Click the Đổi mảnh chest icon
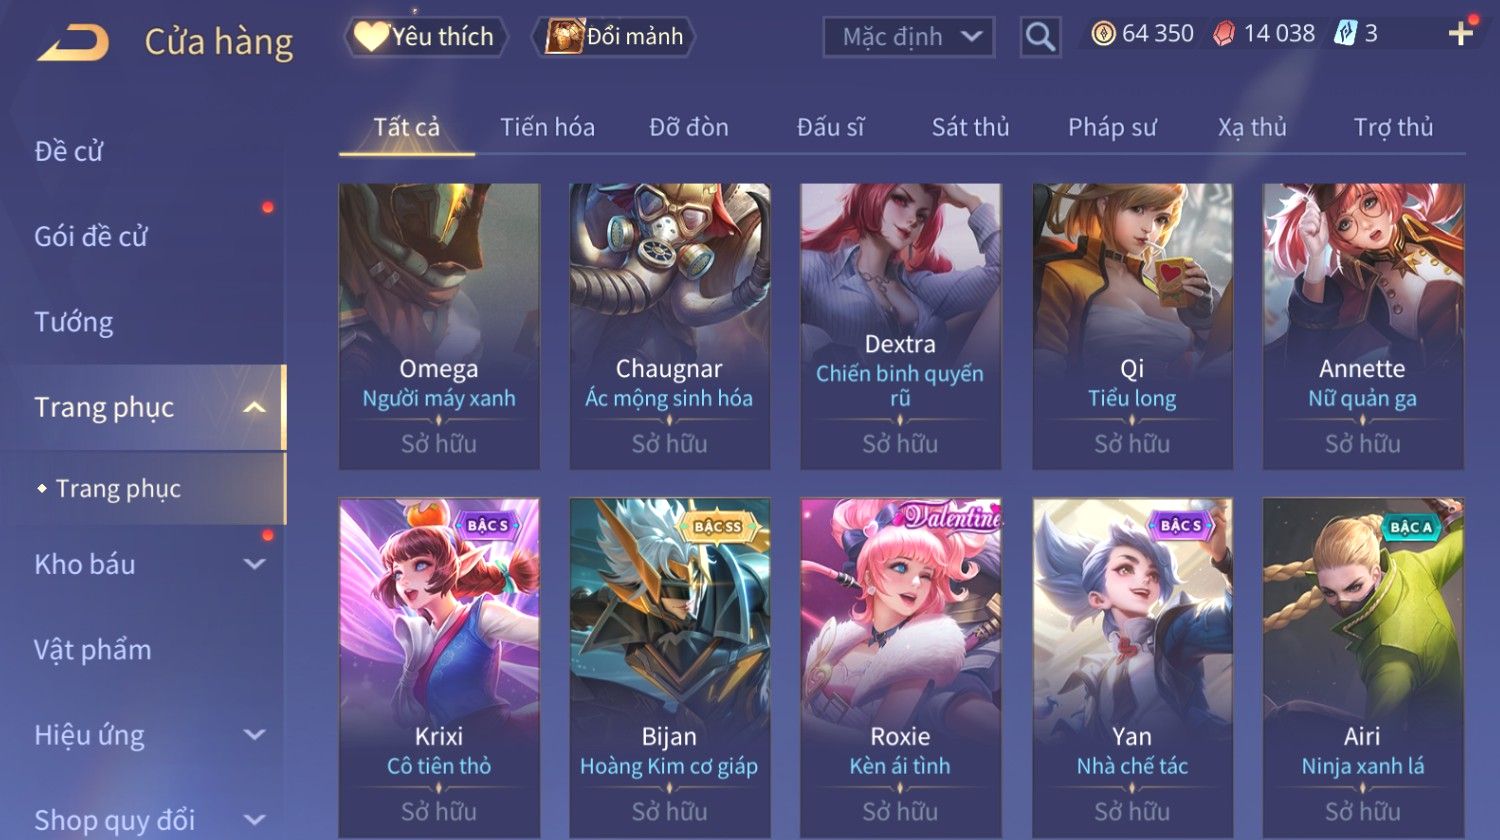The height and width of the screenshot is (840, 1500). coord(565,37)
